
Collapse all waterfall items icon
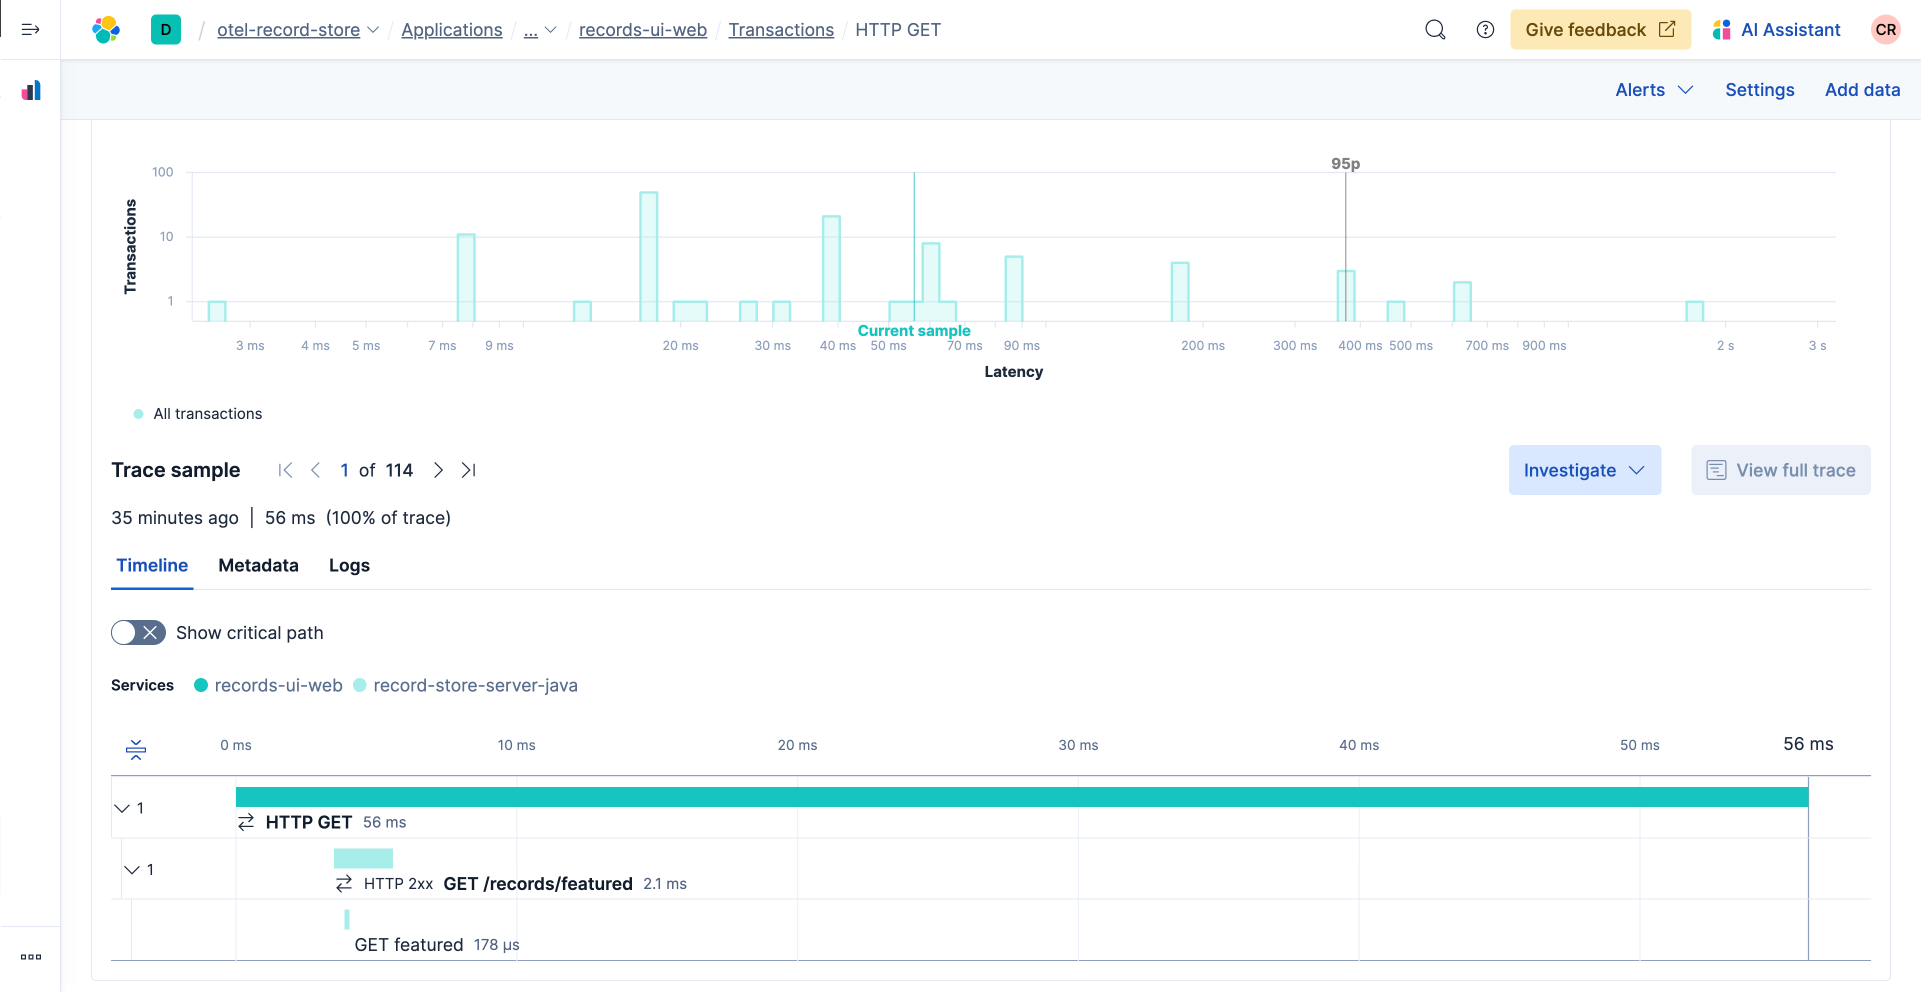point(136,749)
